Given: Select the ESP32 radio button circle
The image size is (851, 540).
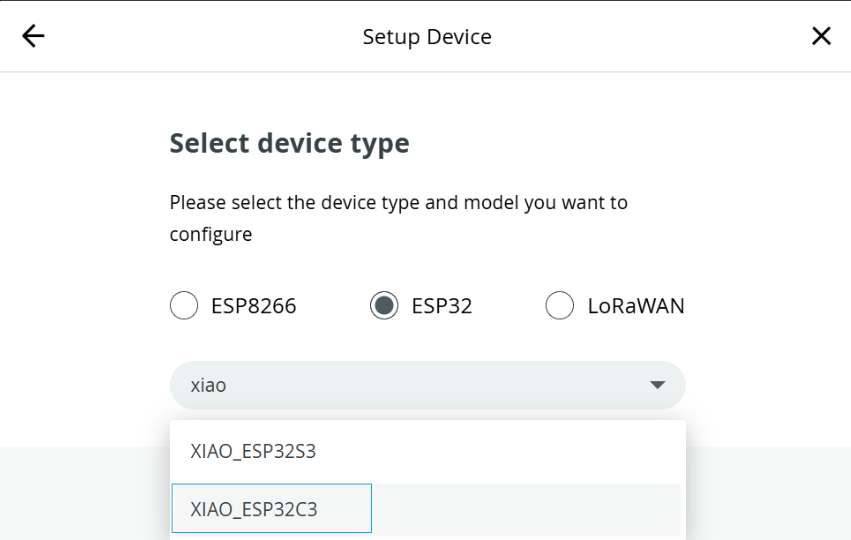Looking at the screenshot, I should tap(384, 305).
